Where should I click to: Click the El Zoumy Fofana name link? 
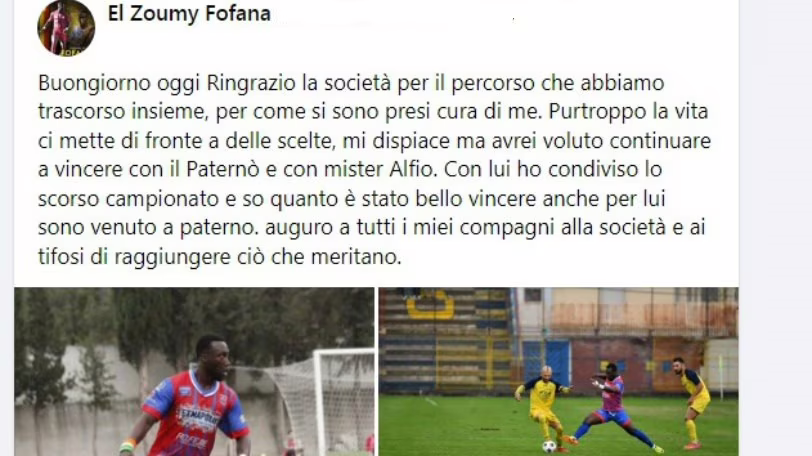click(189, 13)
